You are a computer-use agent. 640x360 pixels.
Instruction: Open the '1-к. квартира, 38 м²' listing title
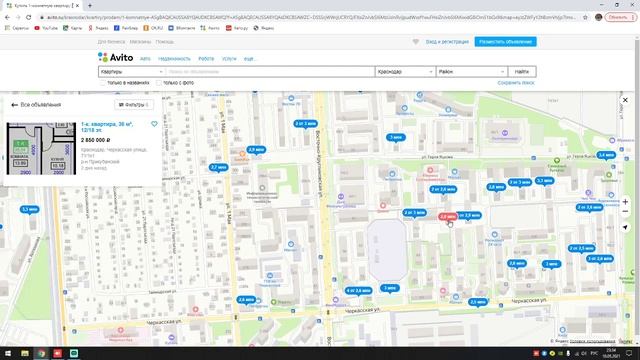click(107, 127)
